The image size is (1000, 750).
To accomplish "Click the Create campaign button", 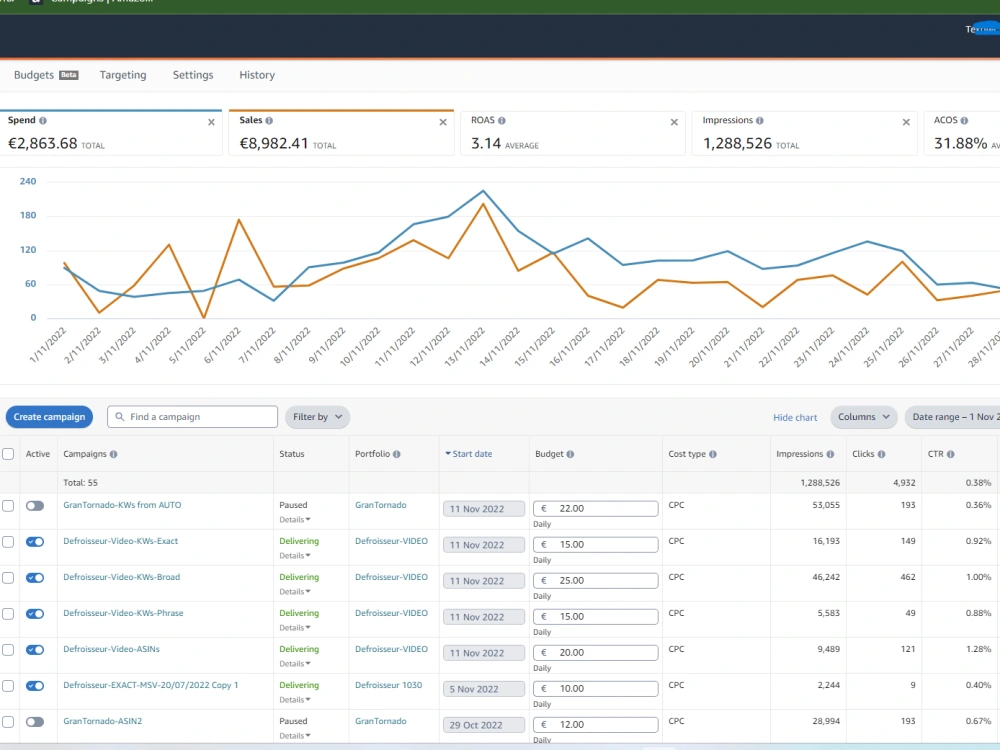I will click(x=49, y=417).
